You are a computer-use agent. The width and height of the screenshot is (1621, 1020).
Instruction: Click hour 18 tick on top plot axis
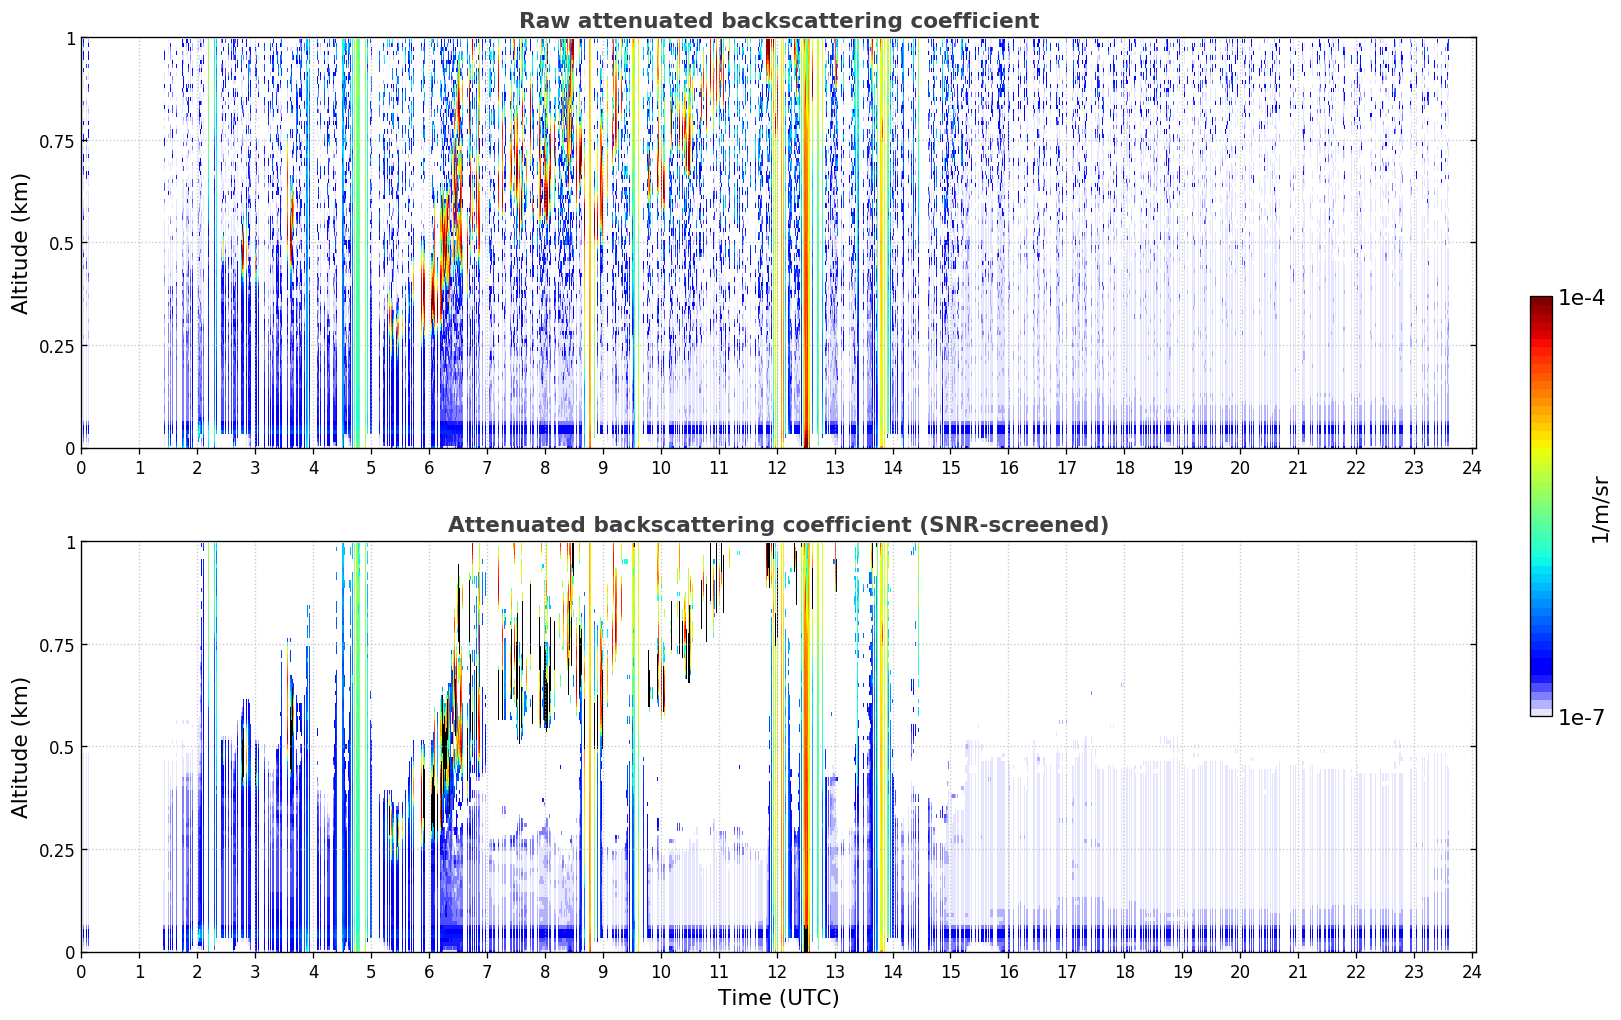[x=1124, y=467]
